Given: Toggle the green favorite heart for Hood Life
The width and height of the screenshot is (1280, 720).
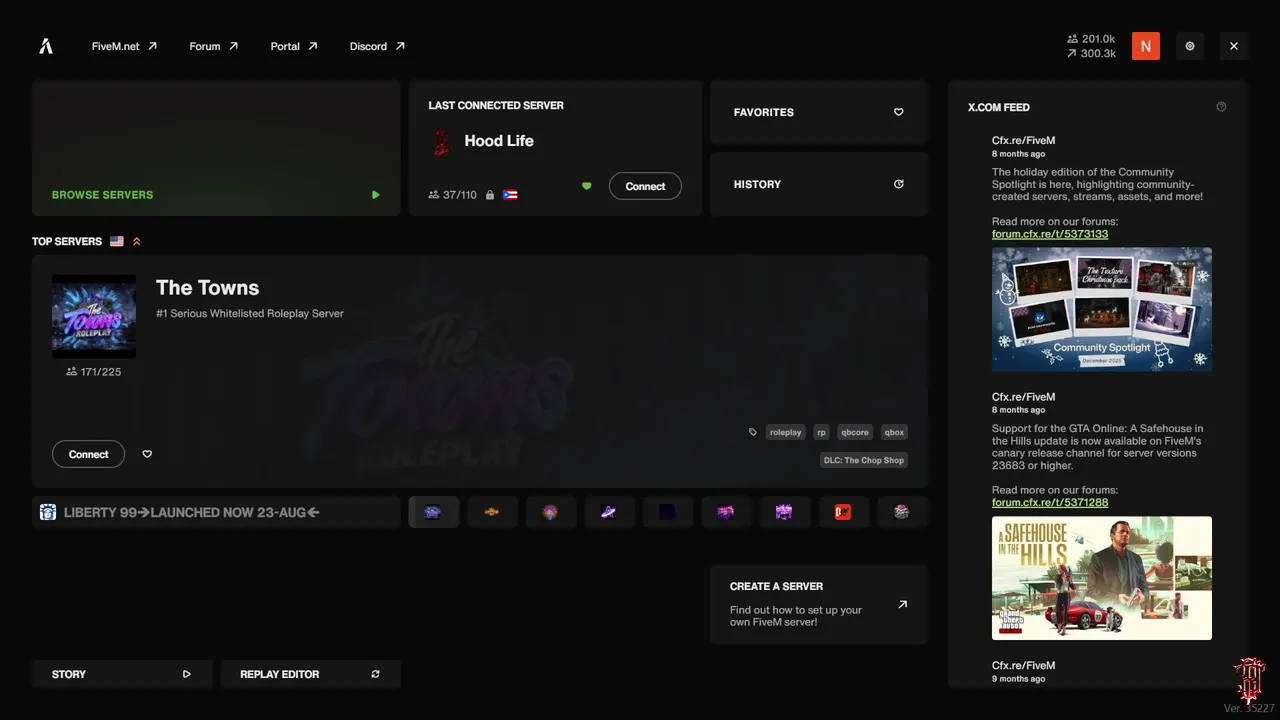Looking at the screenshot, I should (x=587, y=186).
